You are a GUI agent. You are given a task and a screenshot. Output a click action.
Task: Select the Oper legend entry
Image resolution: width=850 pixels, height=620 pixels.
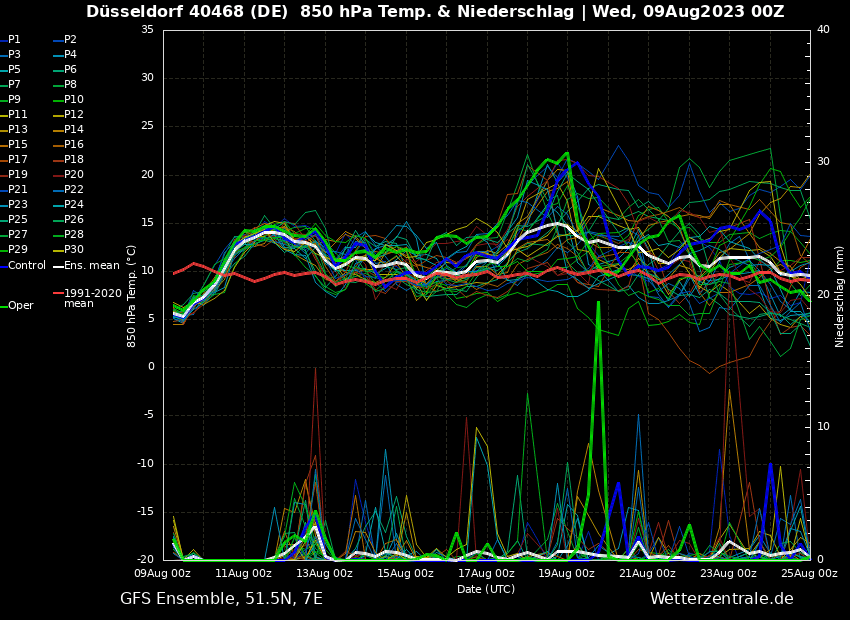click(21, 306)
